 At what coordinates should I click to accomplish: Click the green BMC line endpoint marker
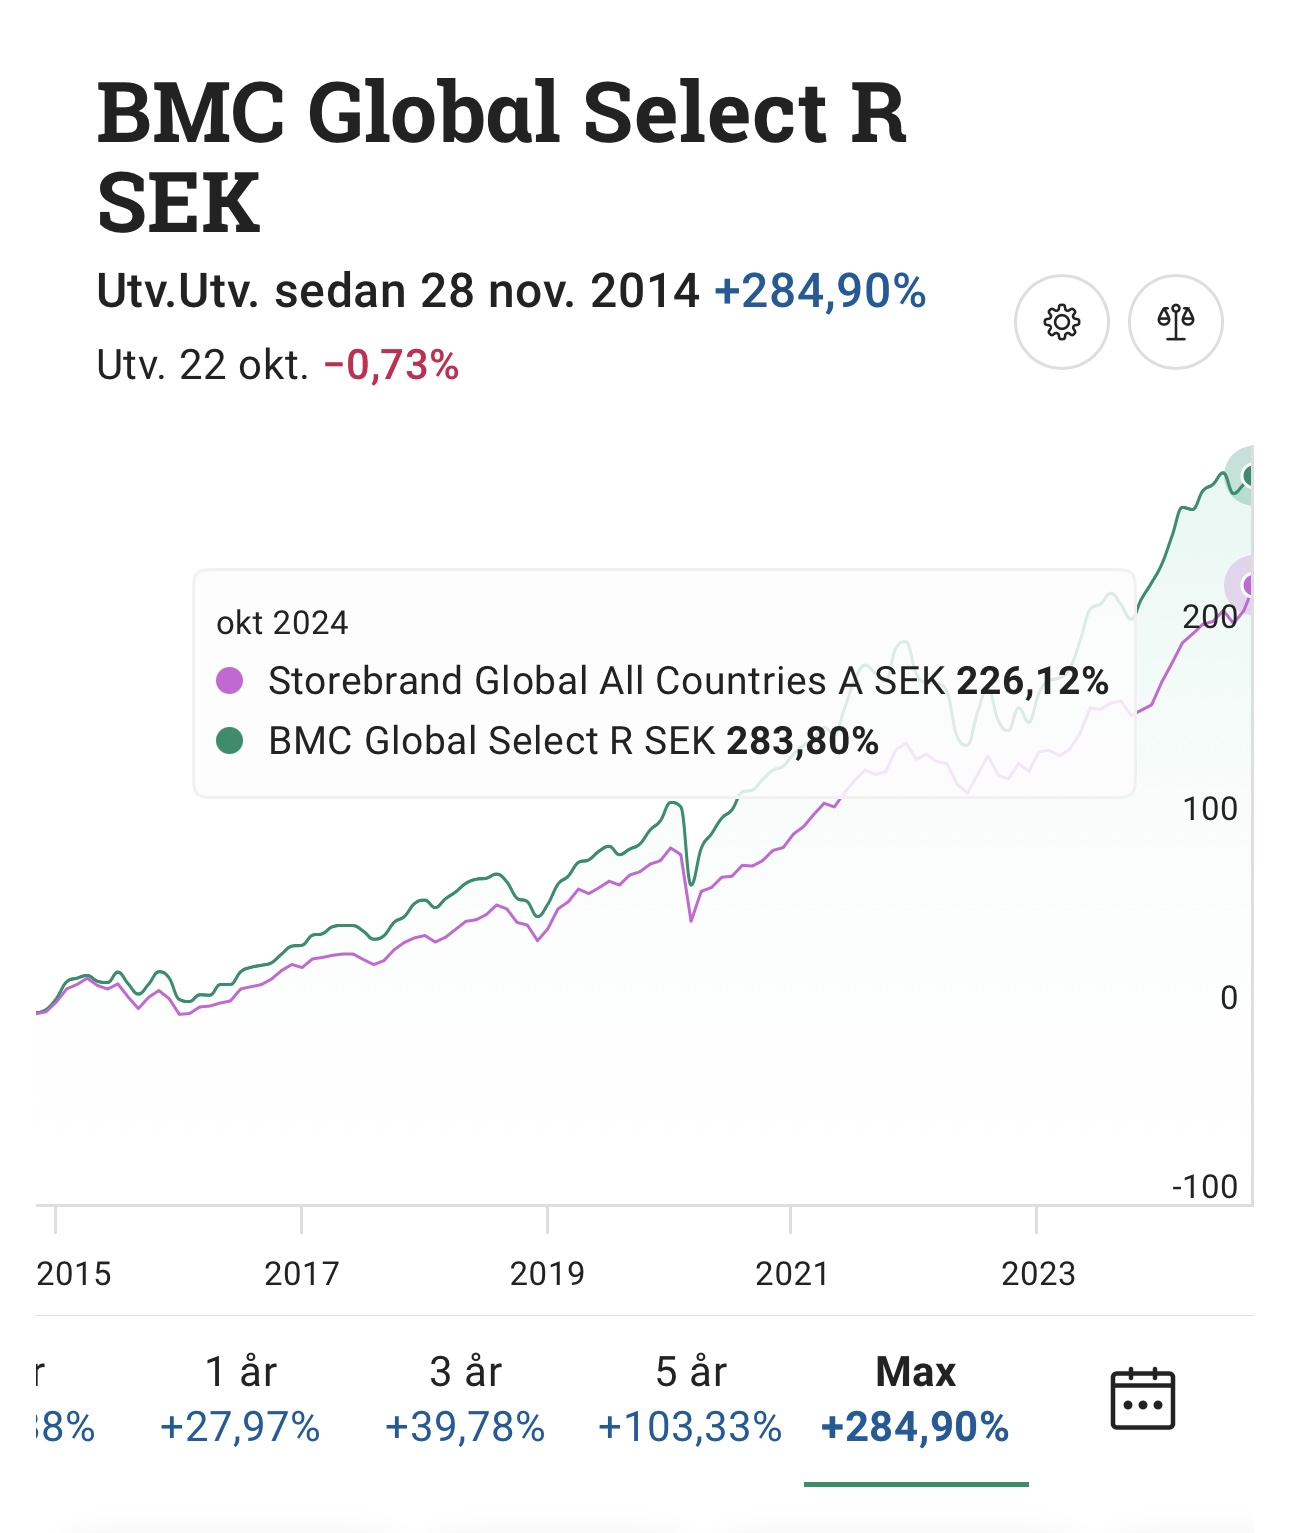click(x=1247, y=475)
